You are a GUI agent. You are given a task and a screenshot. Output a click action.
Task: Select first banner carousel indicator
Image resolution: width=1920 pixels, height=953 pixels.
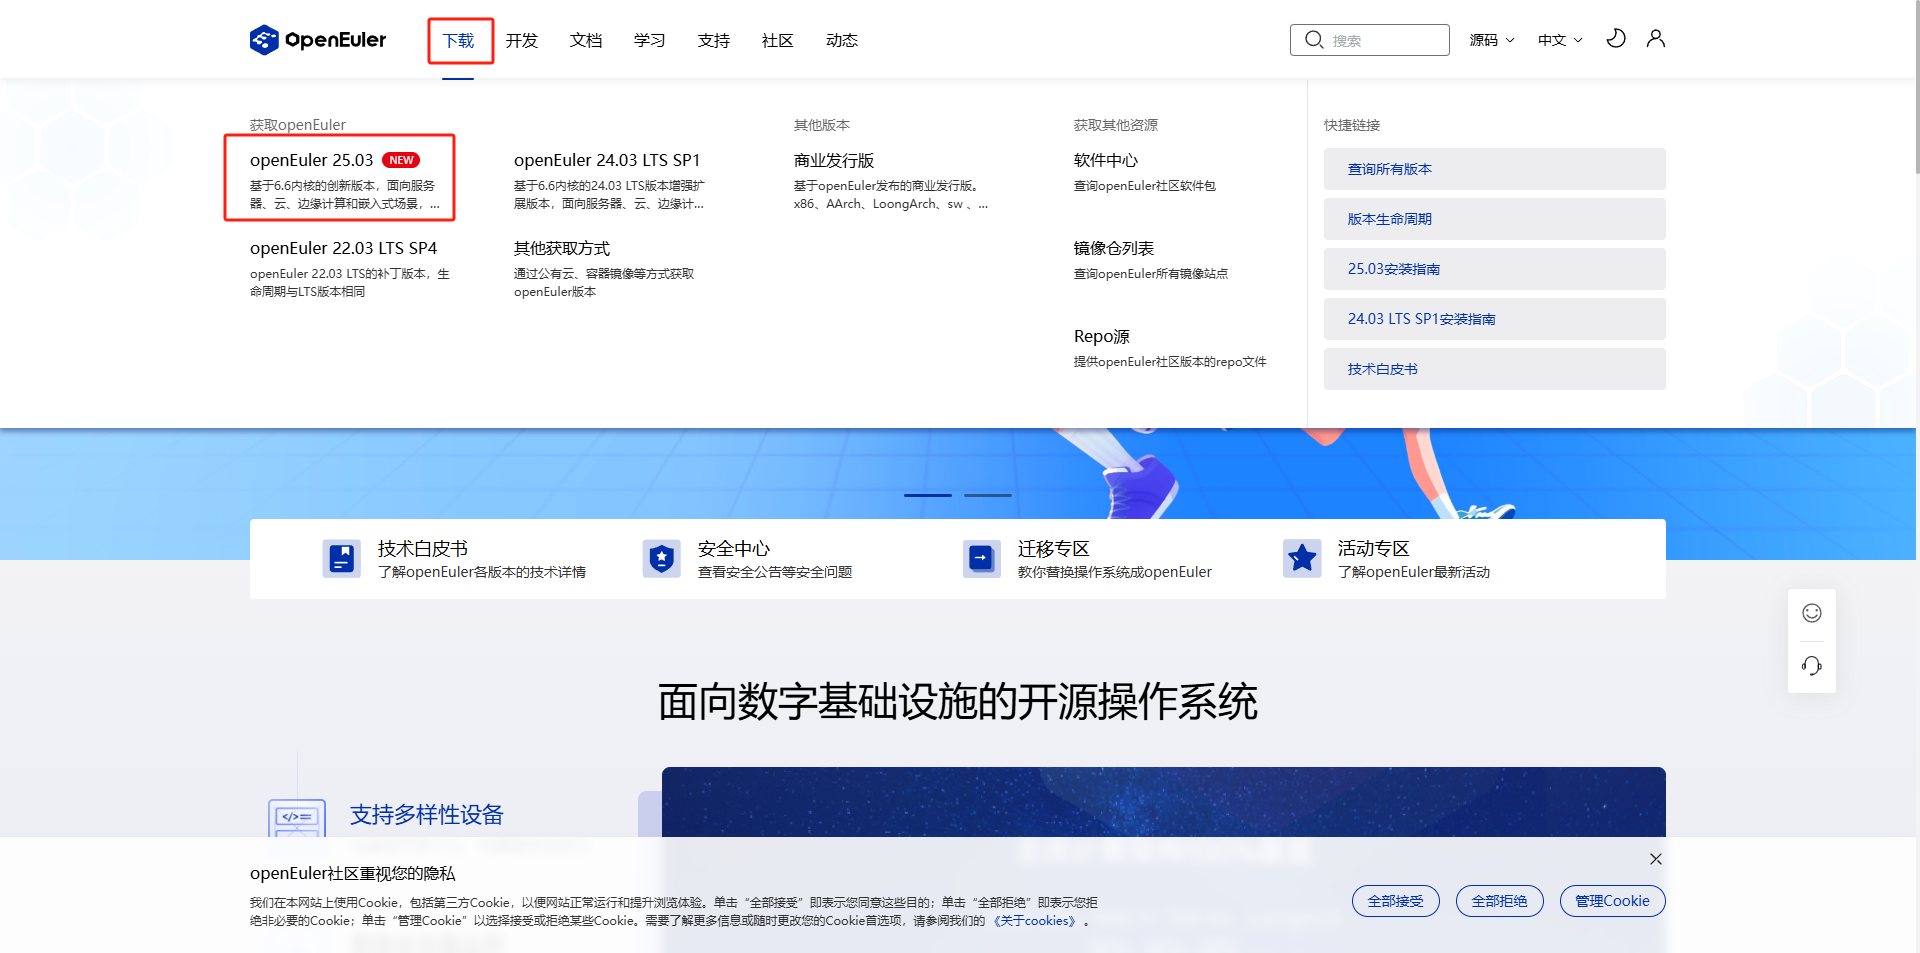928,495
